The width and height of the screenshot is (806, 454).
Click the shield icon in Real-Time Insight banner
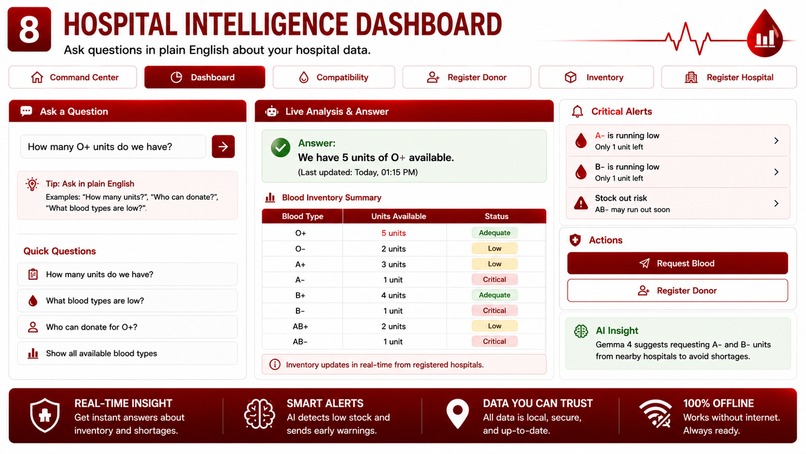(x=45, y=415)
